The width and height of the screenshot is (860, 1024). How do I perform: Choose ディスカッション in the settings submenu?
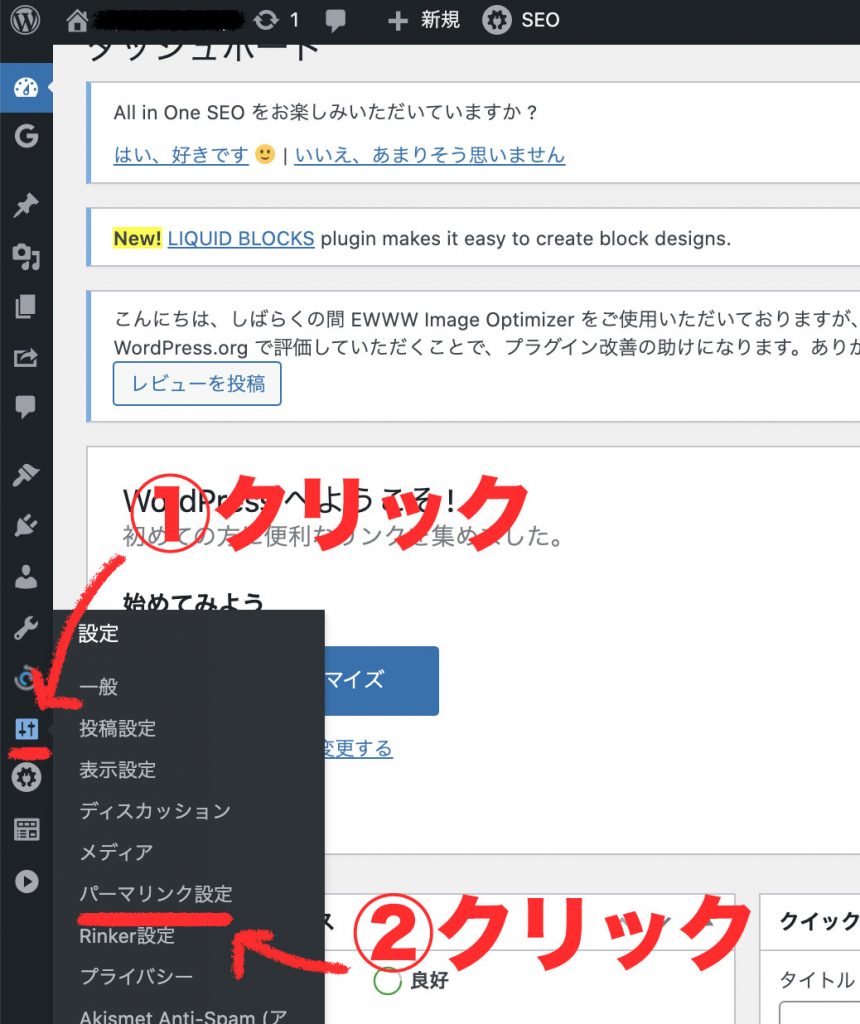click(x=155, y=811)
